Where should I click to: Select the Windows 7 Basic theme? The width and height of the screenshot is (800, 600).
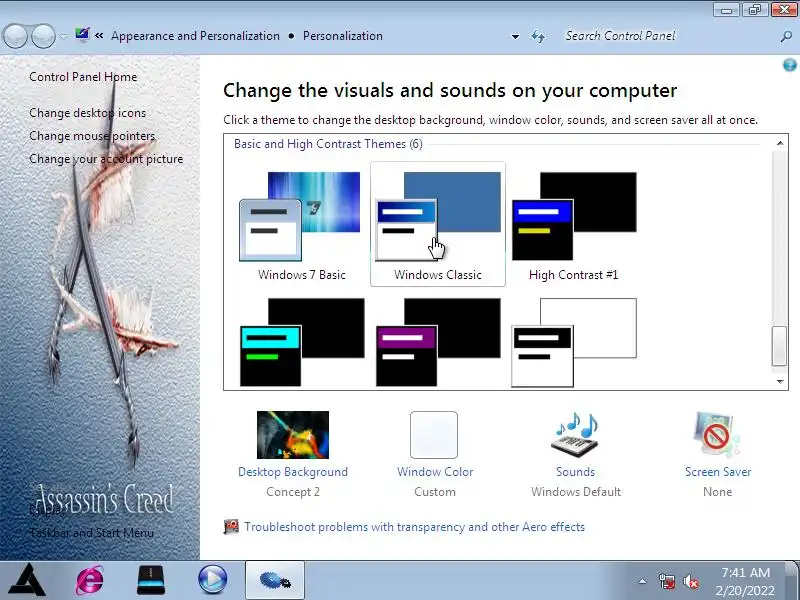301,226
